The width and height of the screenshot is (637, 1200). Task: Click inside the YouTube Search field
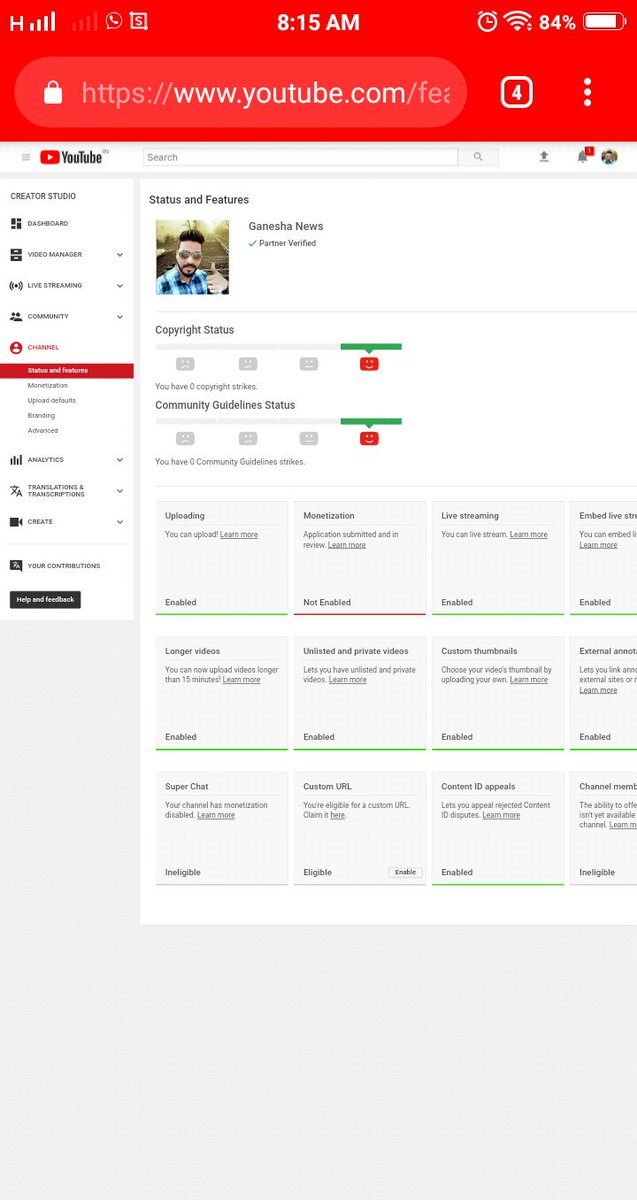pyautogui.click(x=301, y=157)
